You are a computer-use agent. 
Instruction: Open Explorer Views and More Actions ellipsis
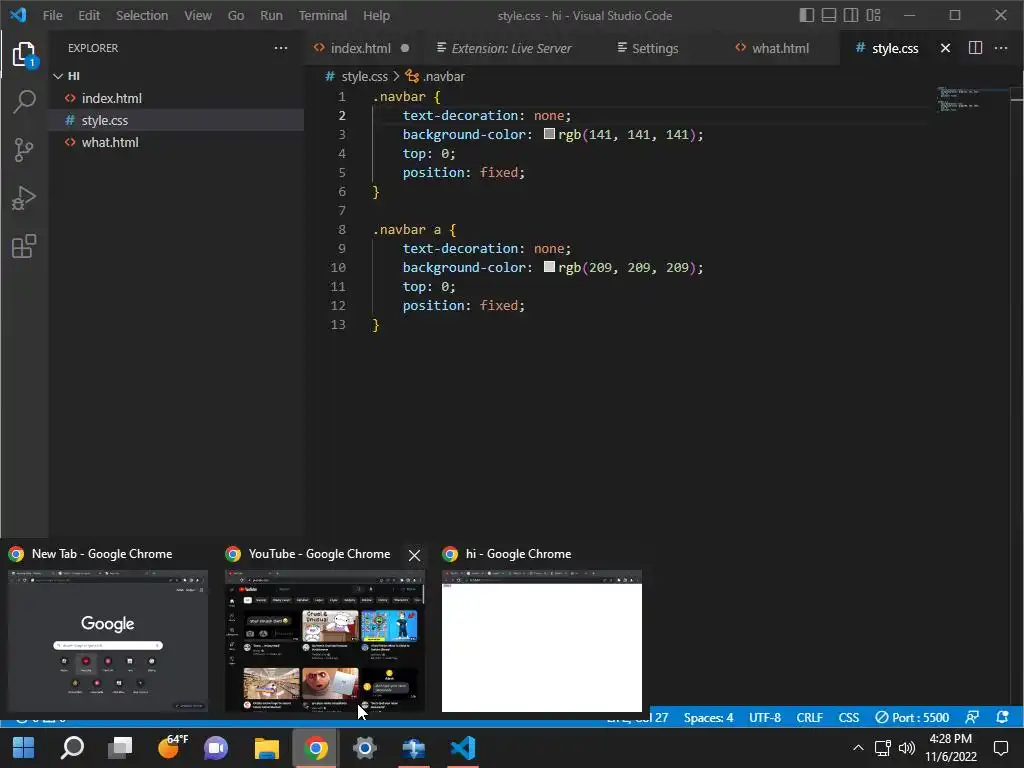click(281, 48)
